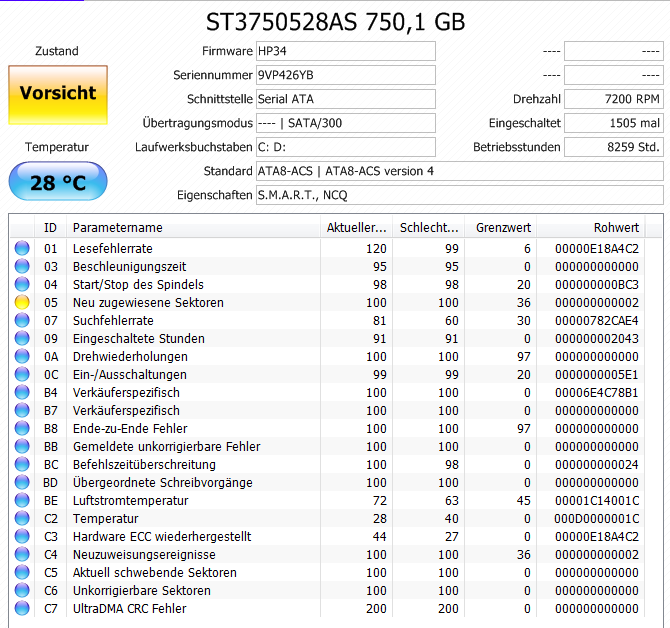Select the Luftstromtemperatur parameter
Screen dimensions: 670x628
click(x=130, y=500)
